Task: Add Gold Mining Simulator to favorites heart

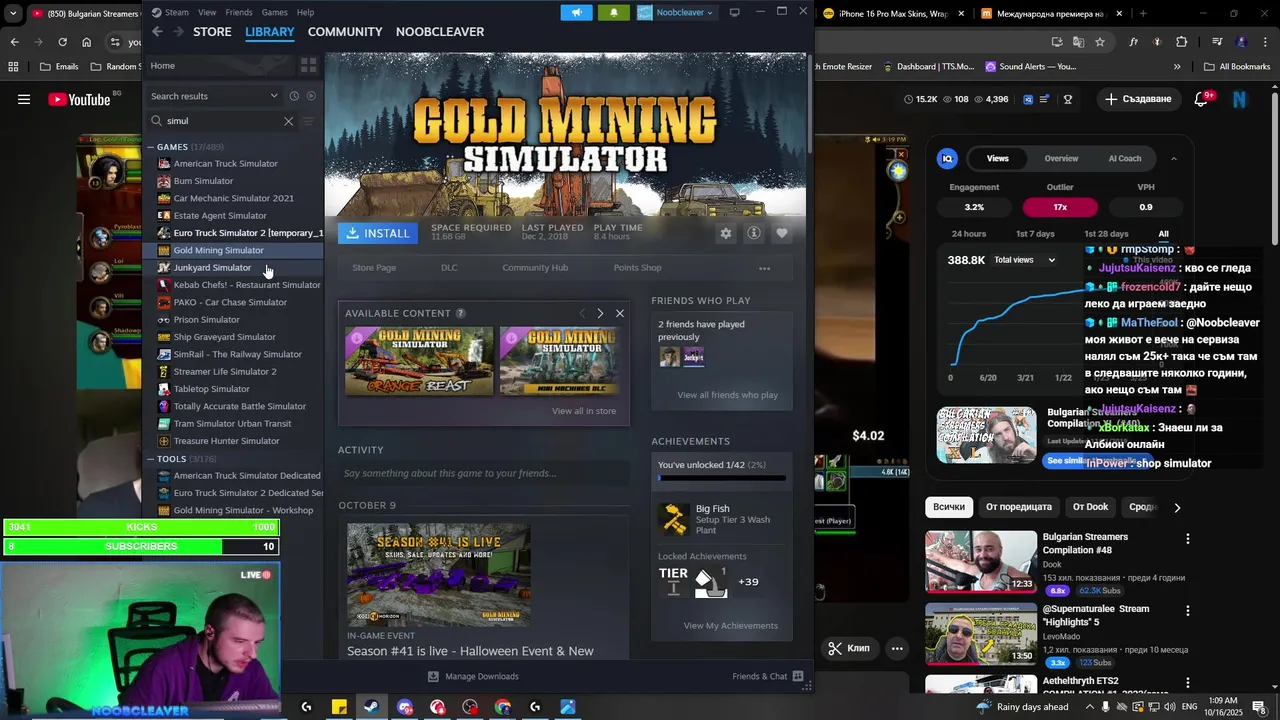Action: [x=782, y=233]
